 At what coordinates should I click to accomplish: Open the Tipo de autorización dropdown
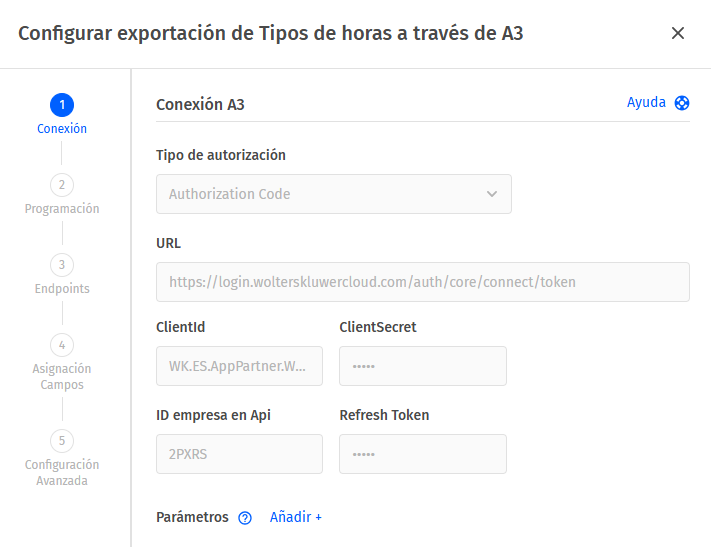[x=333, y=194]
